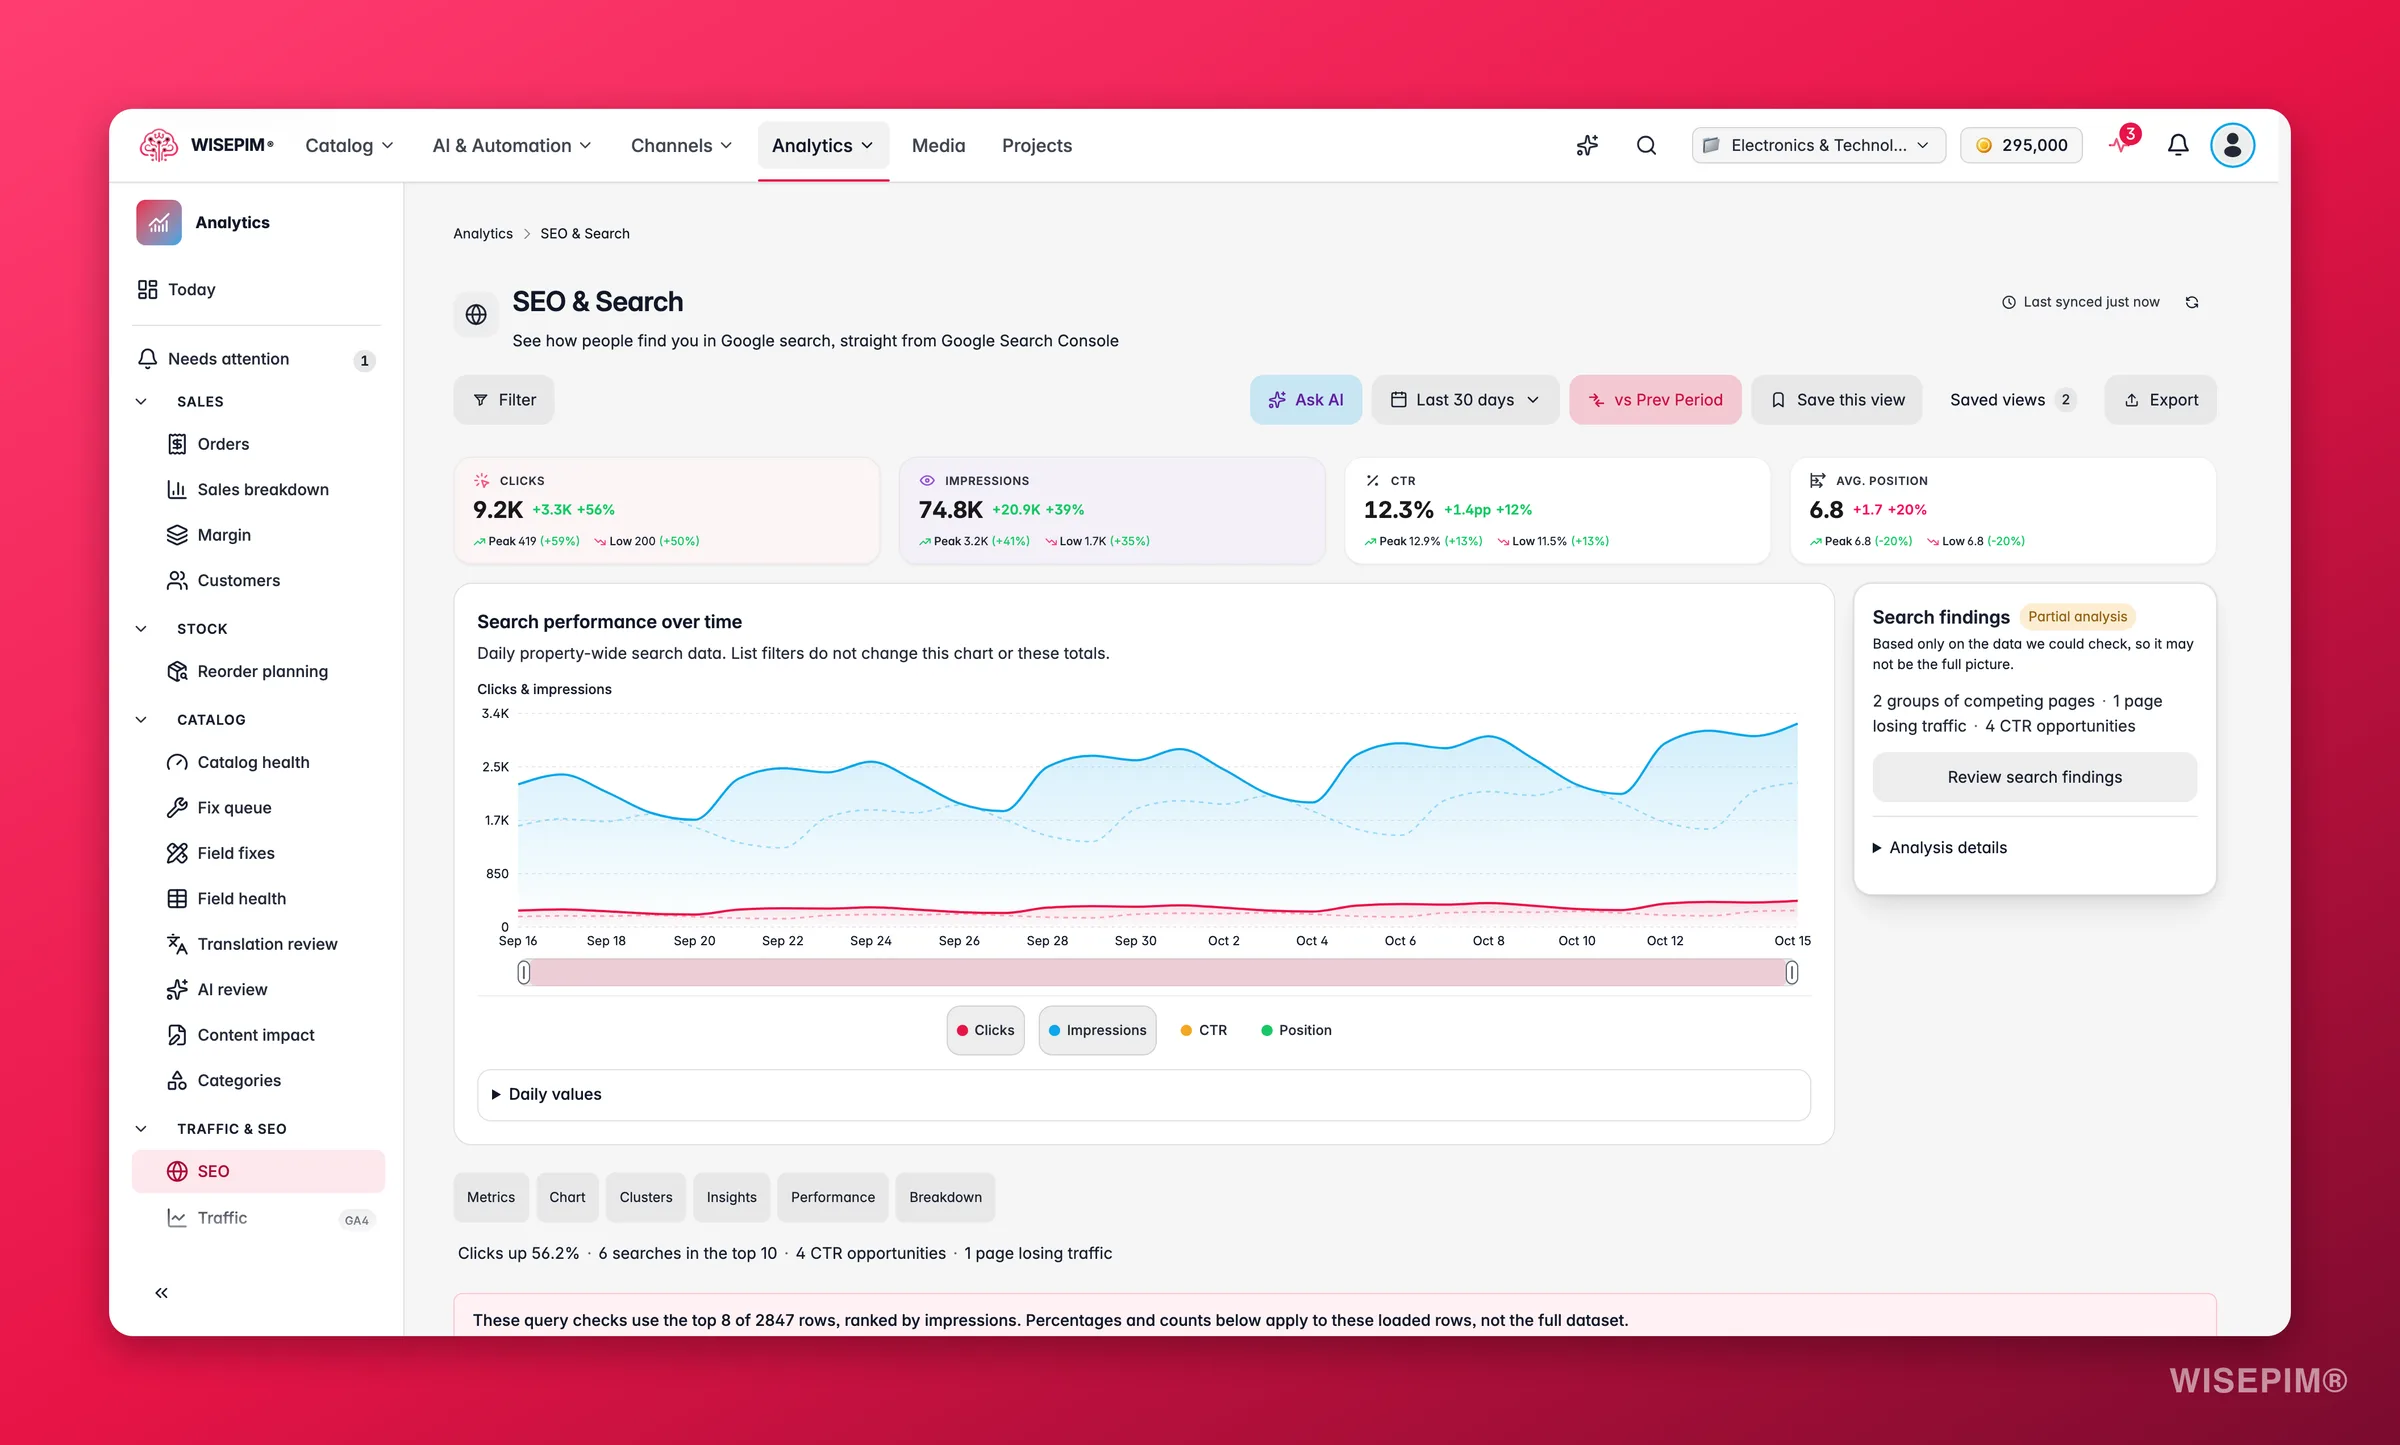
Task: Collapse the sidebar with double chevron
Action: point(161,1293)
